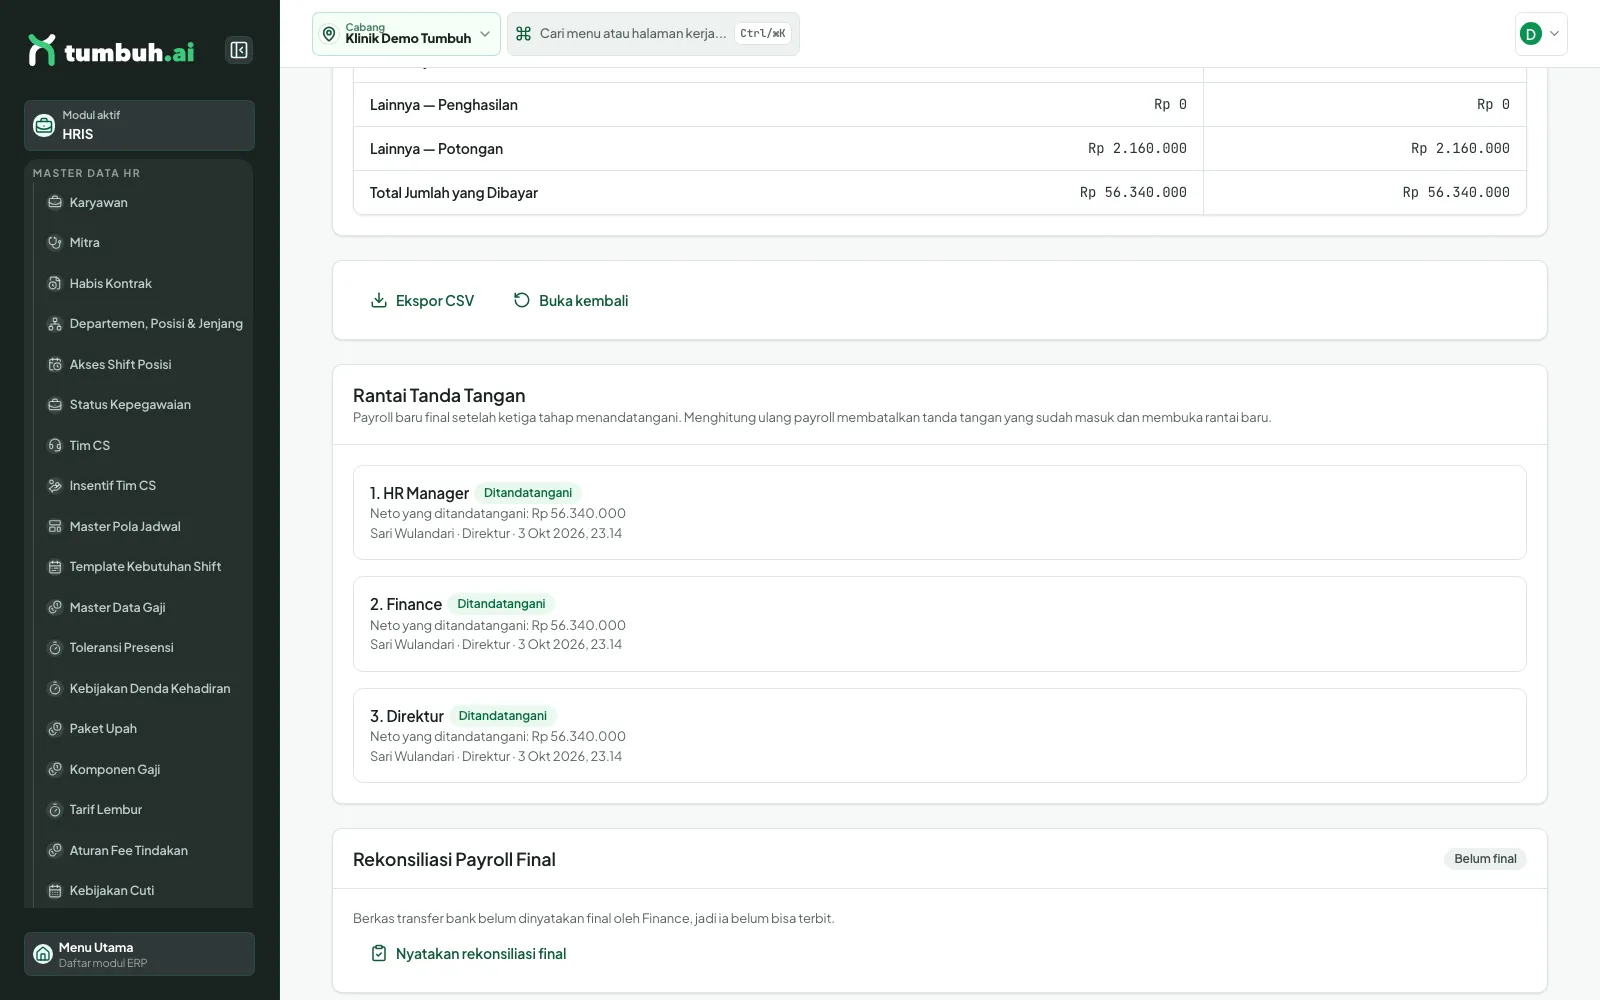Viewport: 1600px width, 1000px height.
Task: Open Template Kebutuhan Shift
Action: pyautogui.click(x=144, y=567)
